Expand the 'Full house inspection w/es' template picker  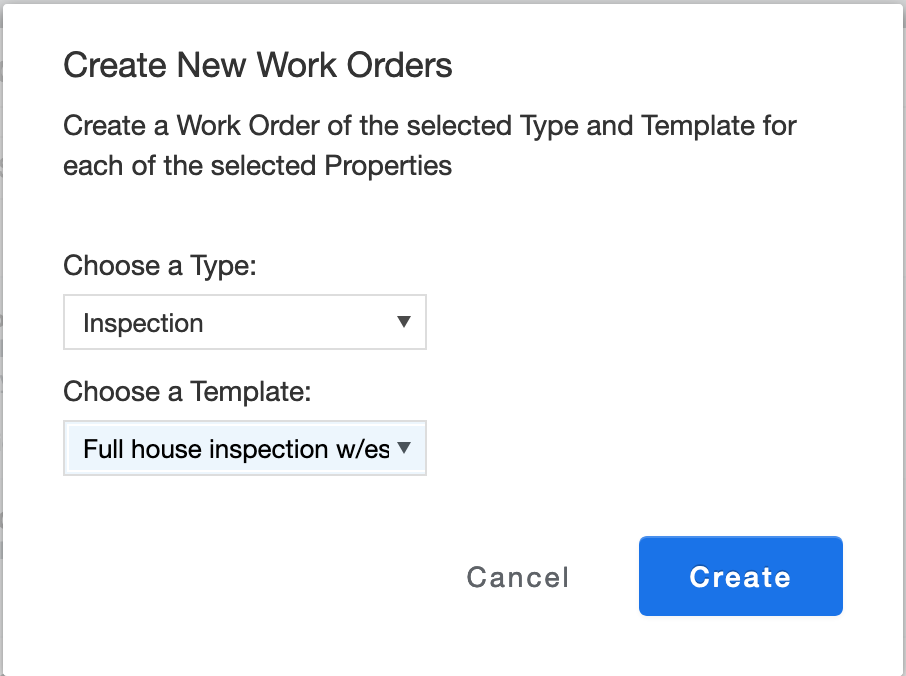click(x=244, y=448)
